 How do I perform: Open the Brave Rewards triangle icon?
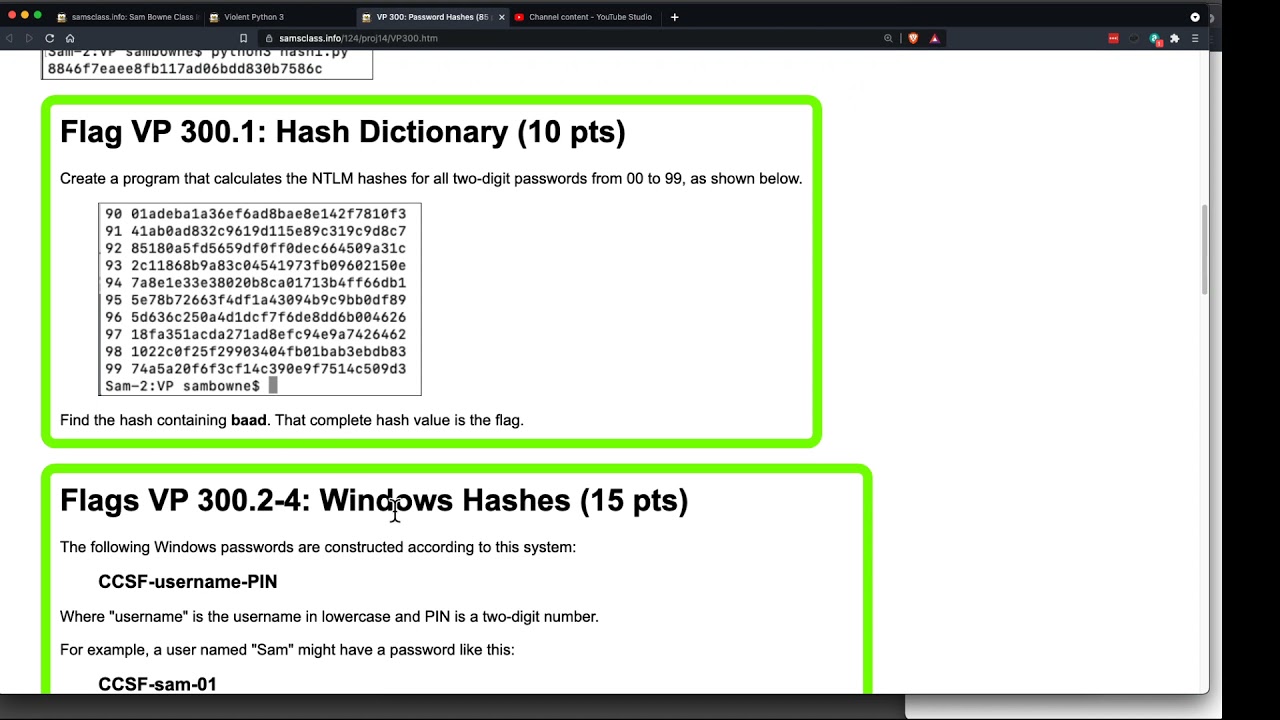(x=935, y=38)
